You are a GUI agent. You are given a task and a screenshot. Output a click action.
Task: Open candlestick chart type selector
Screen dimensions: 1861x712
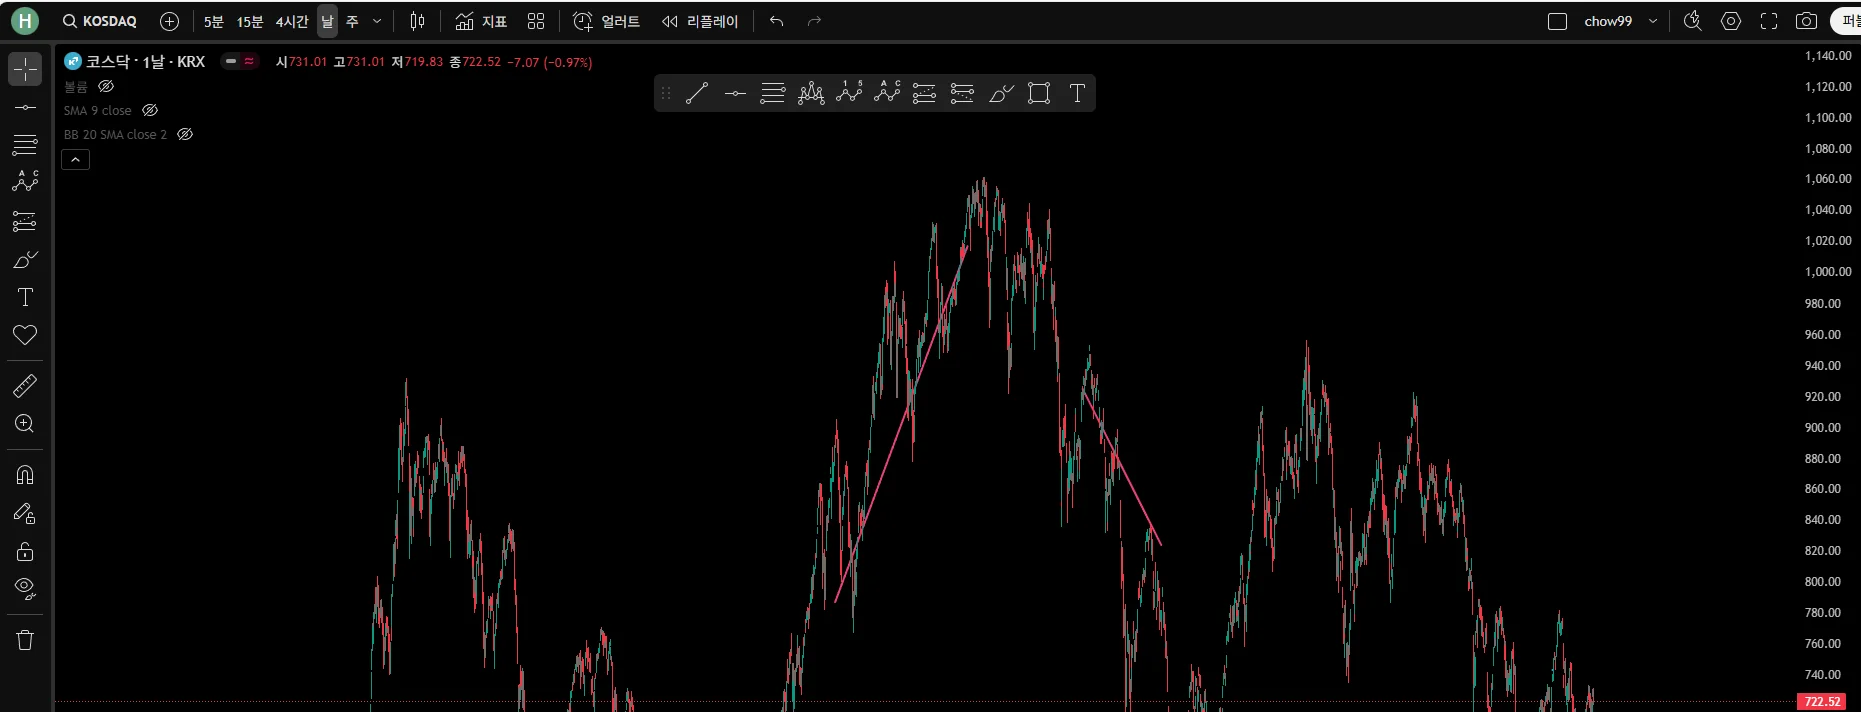coord(417,21)
